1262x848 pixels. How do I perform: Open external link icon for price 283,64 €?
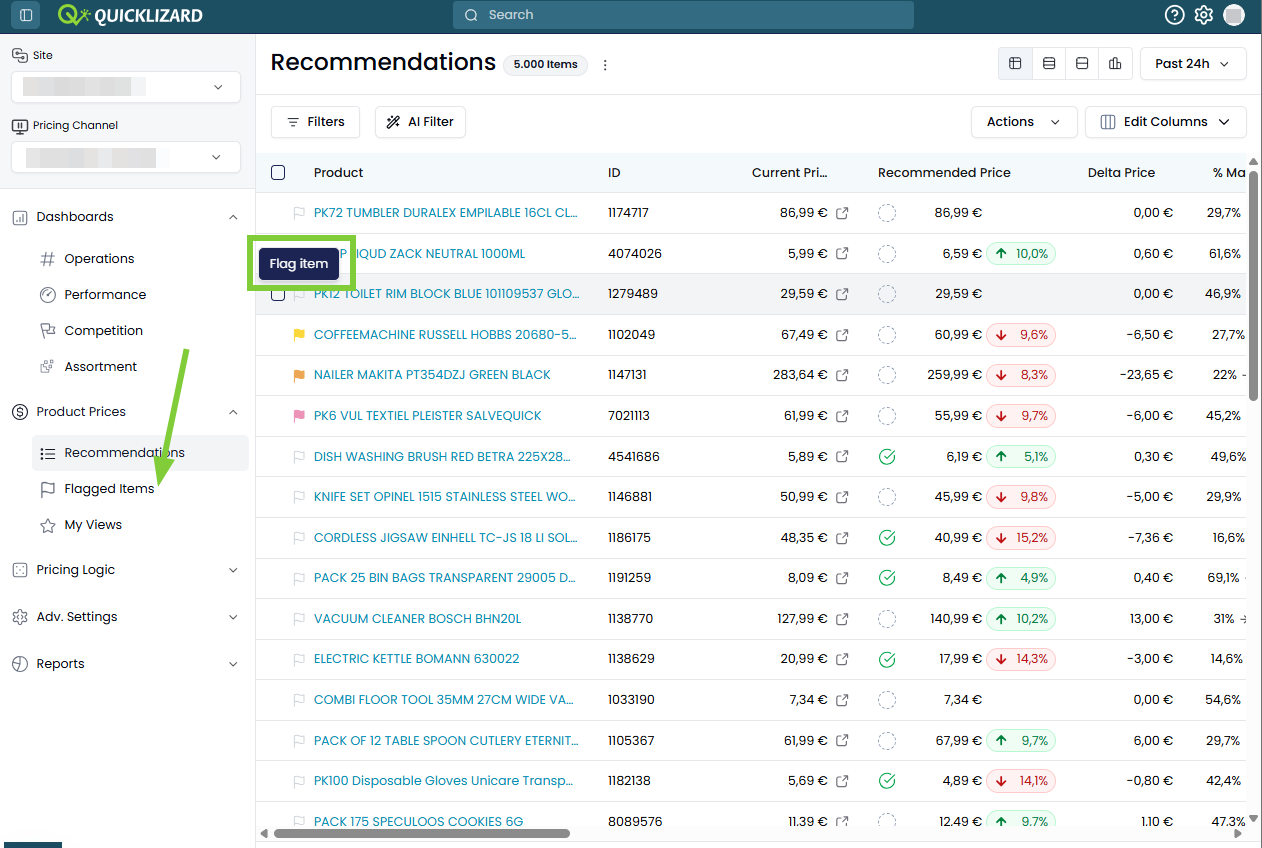(x=842, y=375)
